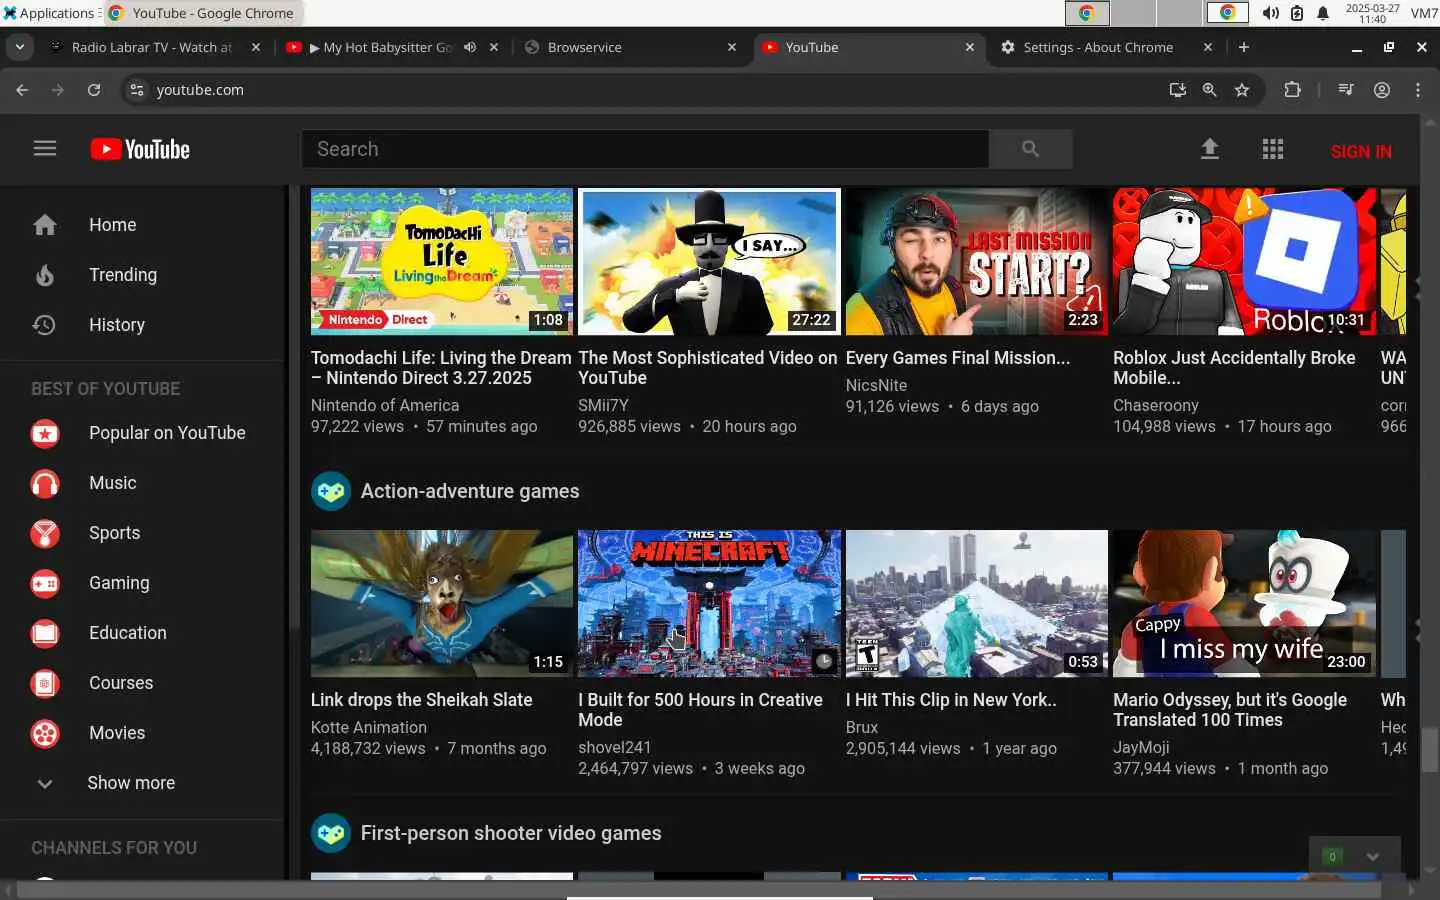Bookmark this page with star icon
The height and width of the screenshot is (900, 1440).
pos(1242,90)
